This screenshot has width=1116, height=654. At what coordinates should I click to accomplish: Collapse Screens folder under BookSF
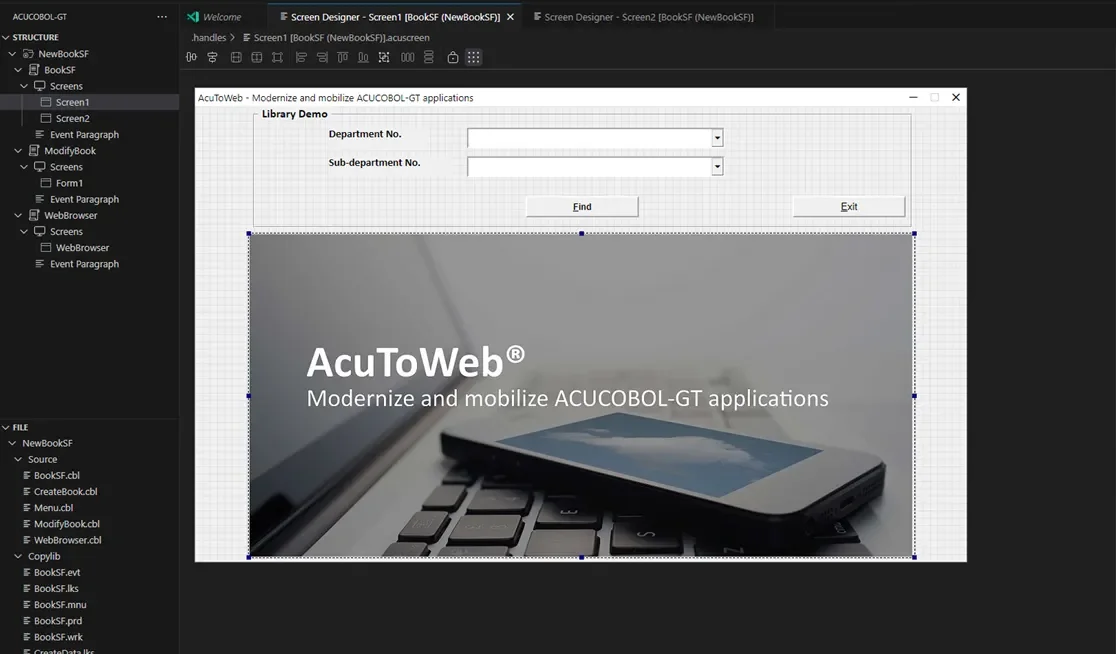[23, 86]
